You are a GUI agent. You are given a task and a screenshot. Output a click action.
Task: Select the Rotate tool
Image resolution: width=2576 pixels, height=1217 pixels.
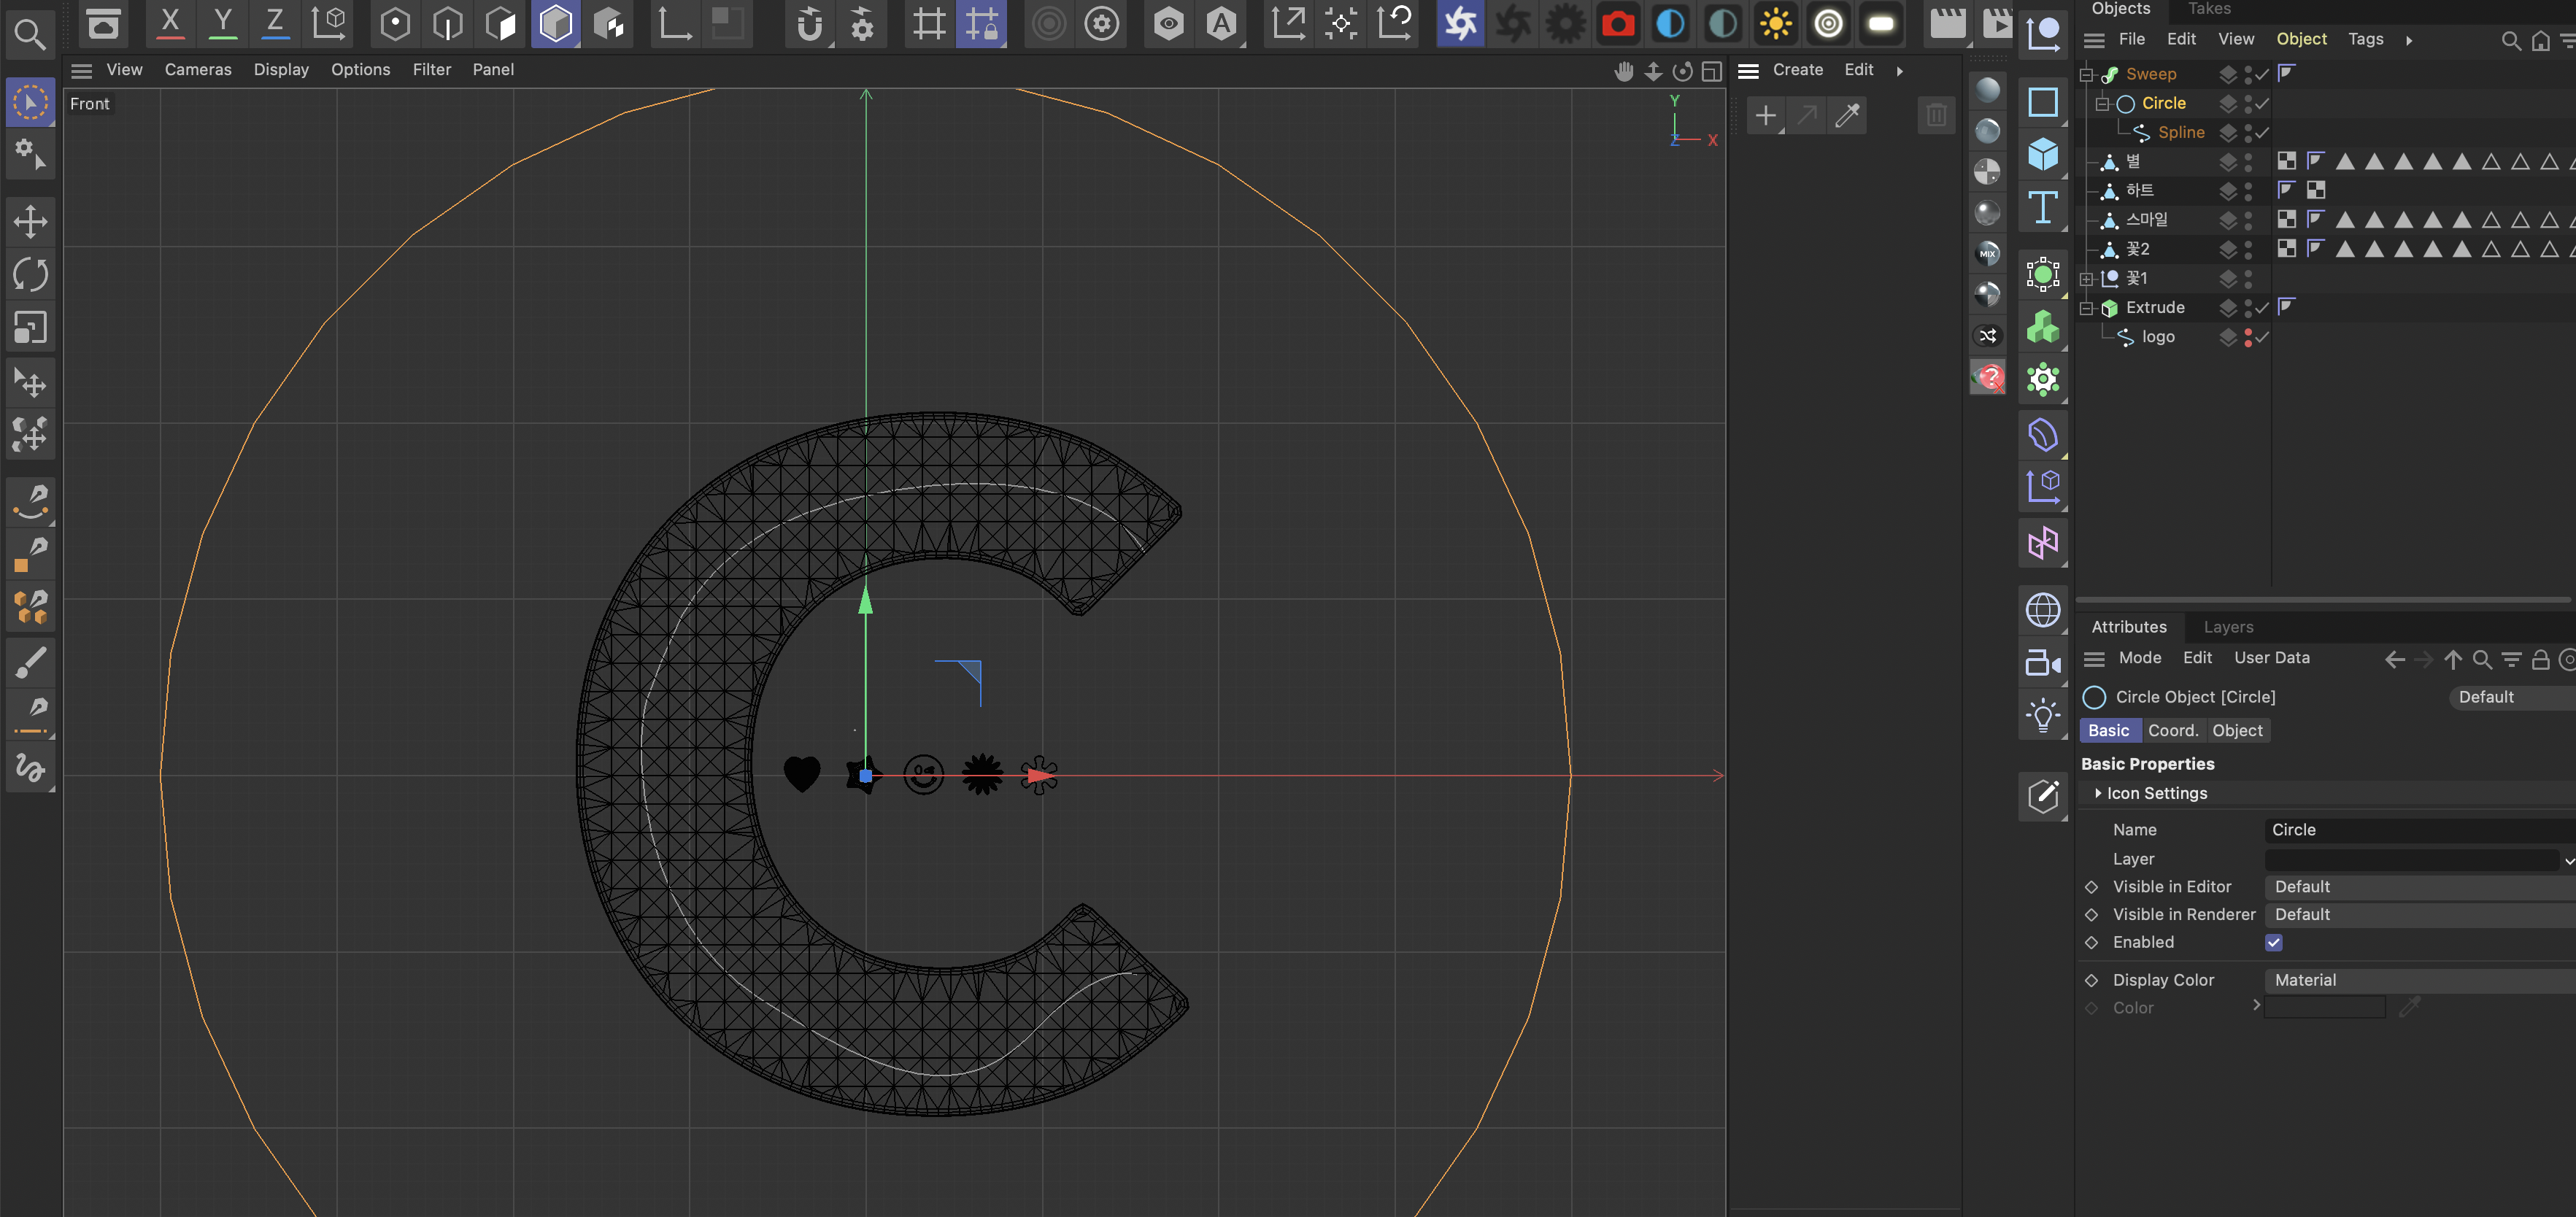30,274
